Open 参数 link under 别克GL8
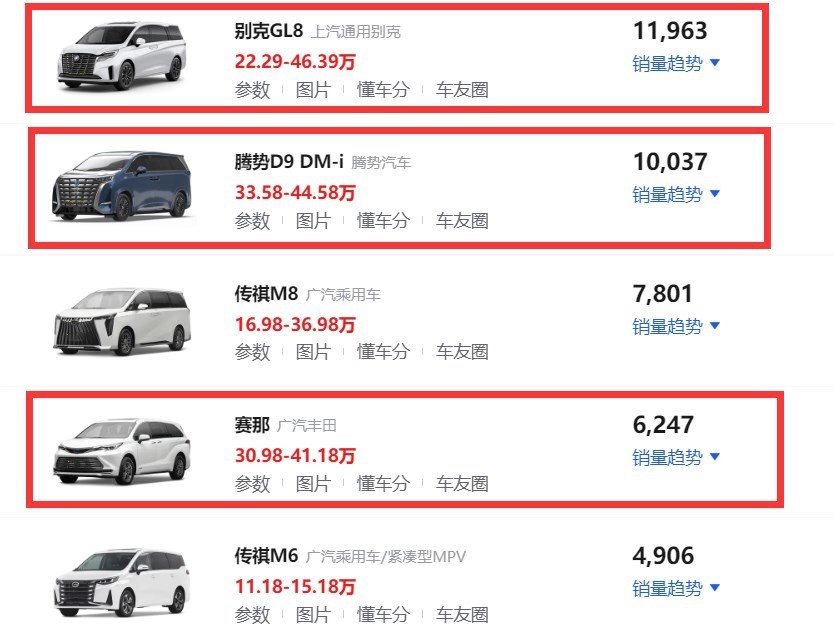The width and height of the screenshot is (834, 639). point(253,90)
